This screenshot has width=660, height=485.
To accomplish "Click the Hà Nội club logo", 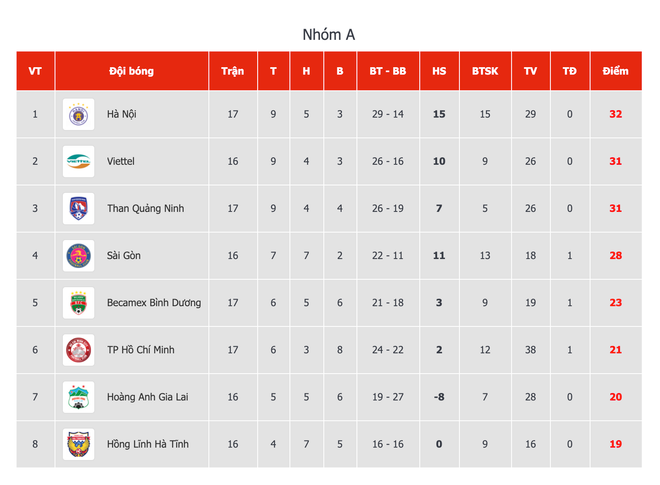I will pos(78,114).
